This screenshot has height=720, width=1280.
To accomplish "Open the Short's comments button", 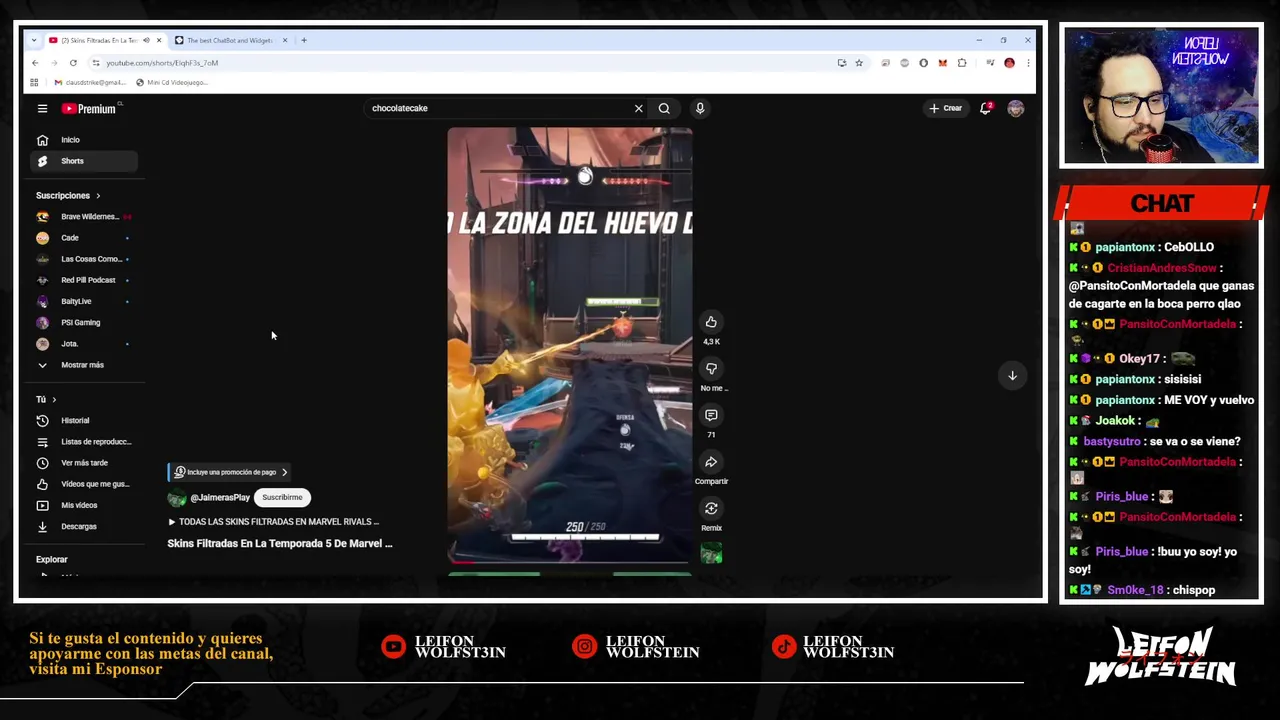I will click(x=711, y=415).
